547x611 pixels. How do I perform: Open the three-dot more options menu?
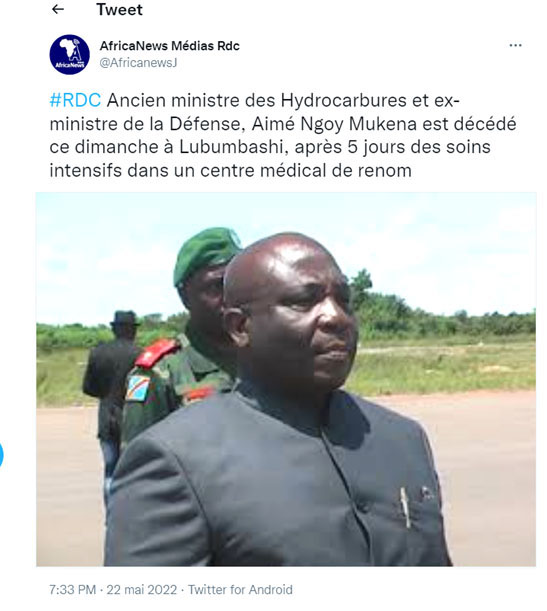[515, 46]
